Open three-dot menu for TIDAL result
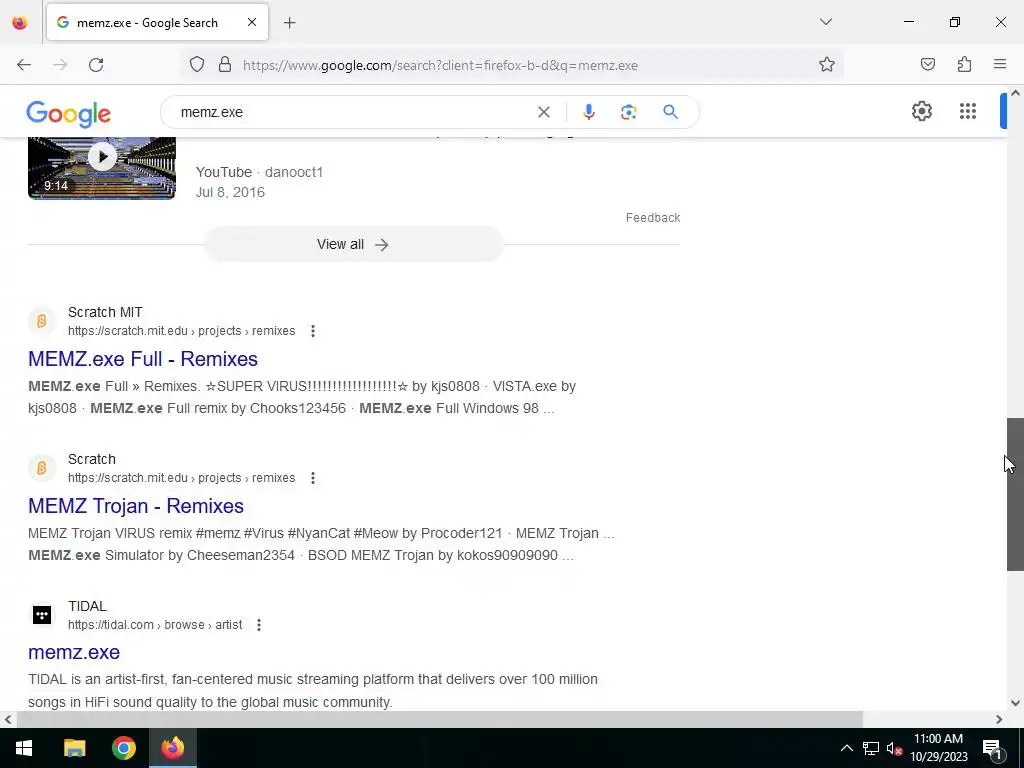Viewport: 1024px width, 768px height. coord(259,625)
